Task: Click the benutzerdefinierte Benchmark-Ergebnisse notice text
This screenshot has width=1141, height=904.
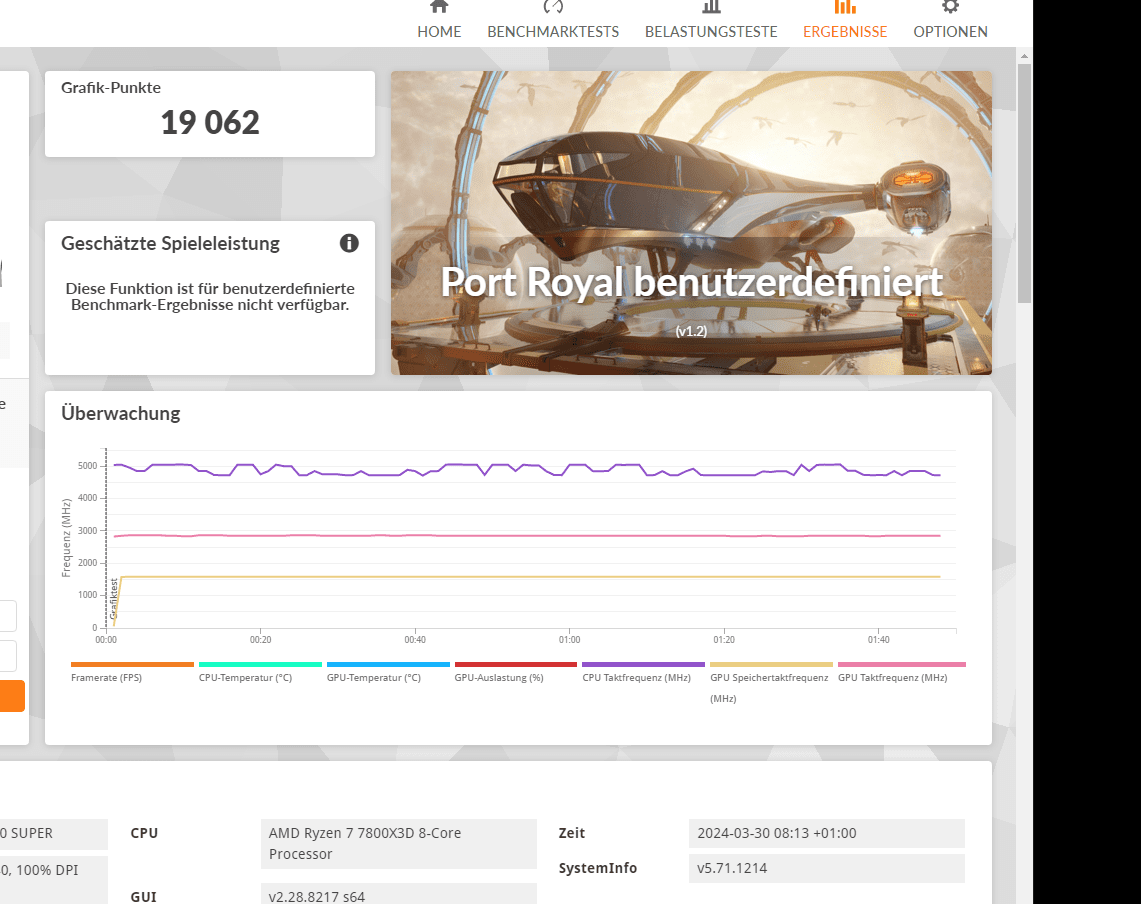Action: pos(210,297)
